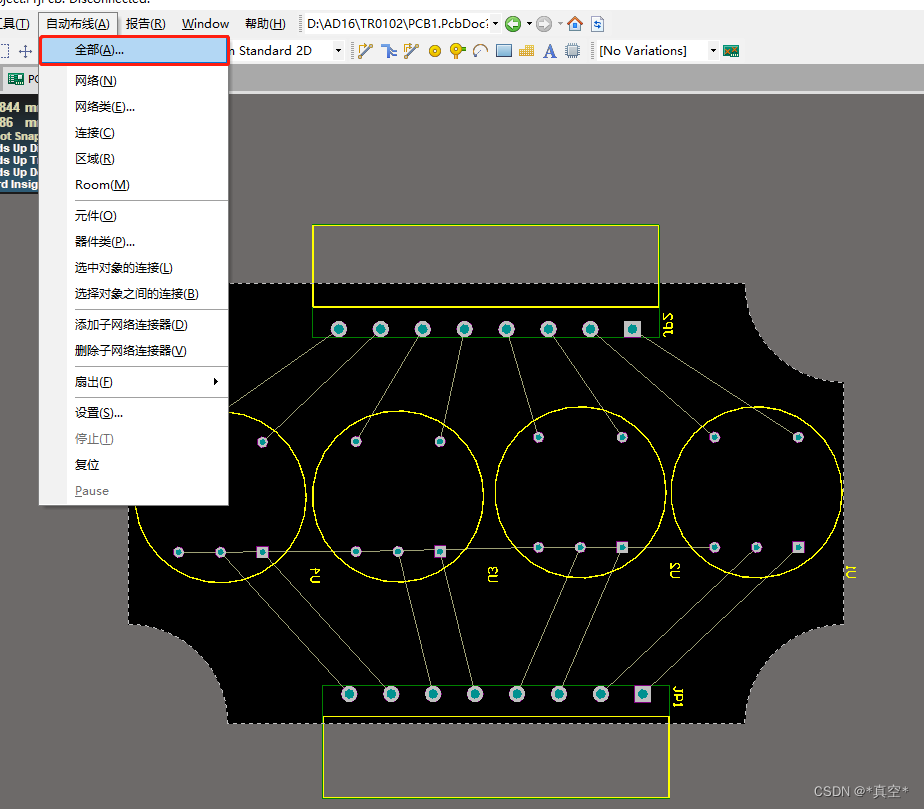
Task: Expand the 扇出(F) submenu arrow
Action: coord(216,382)
